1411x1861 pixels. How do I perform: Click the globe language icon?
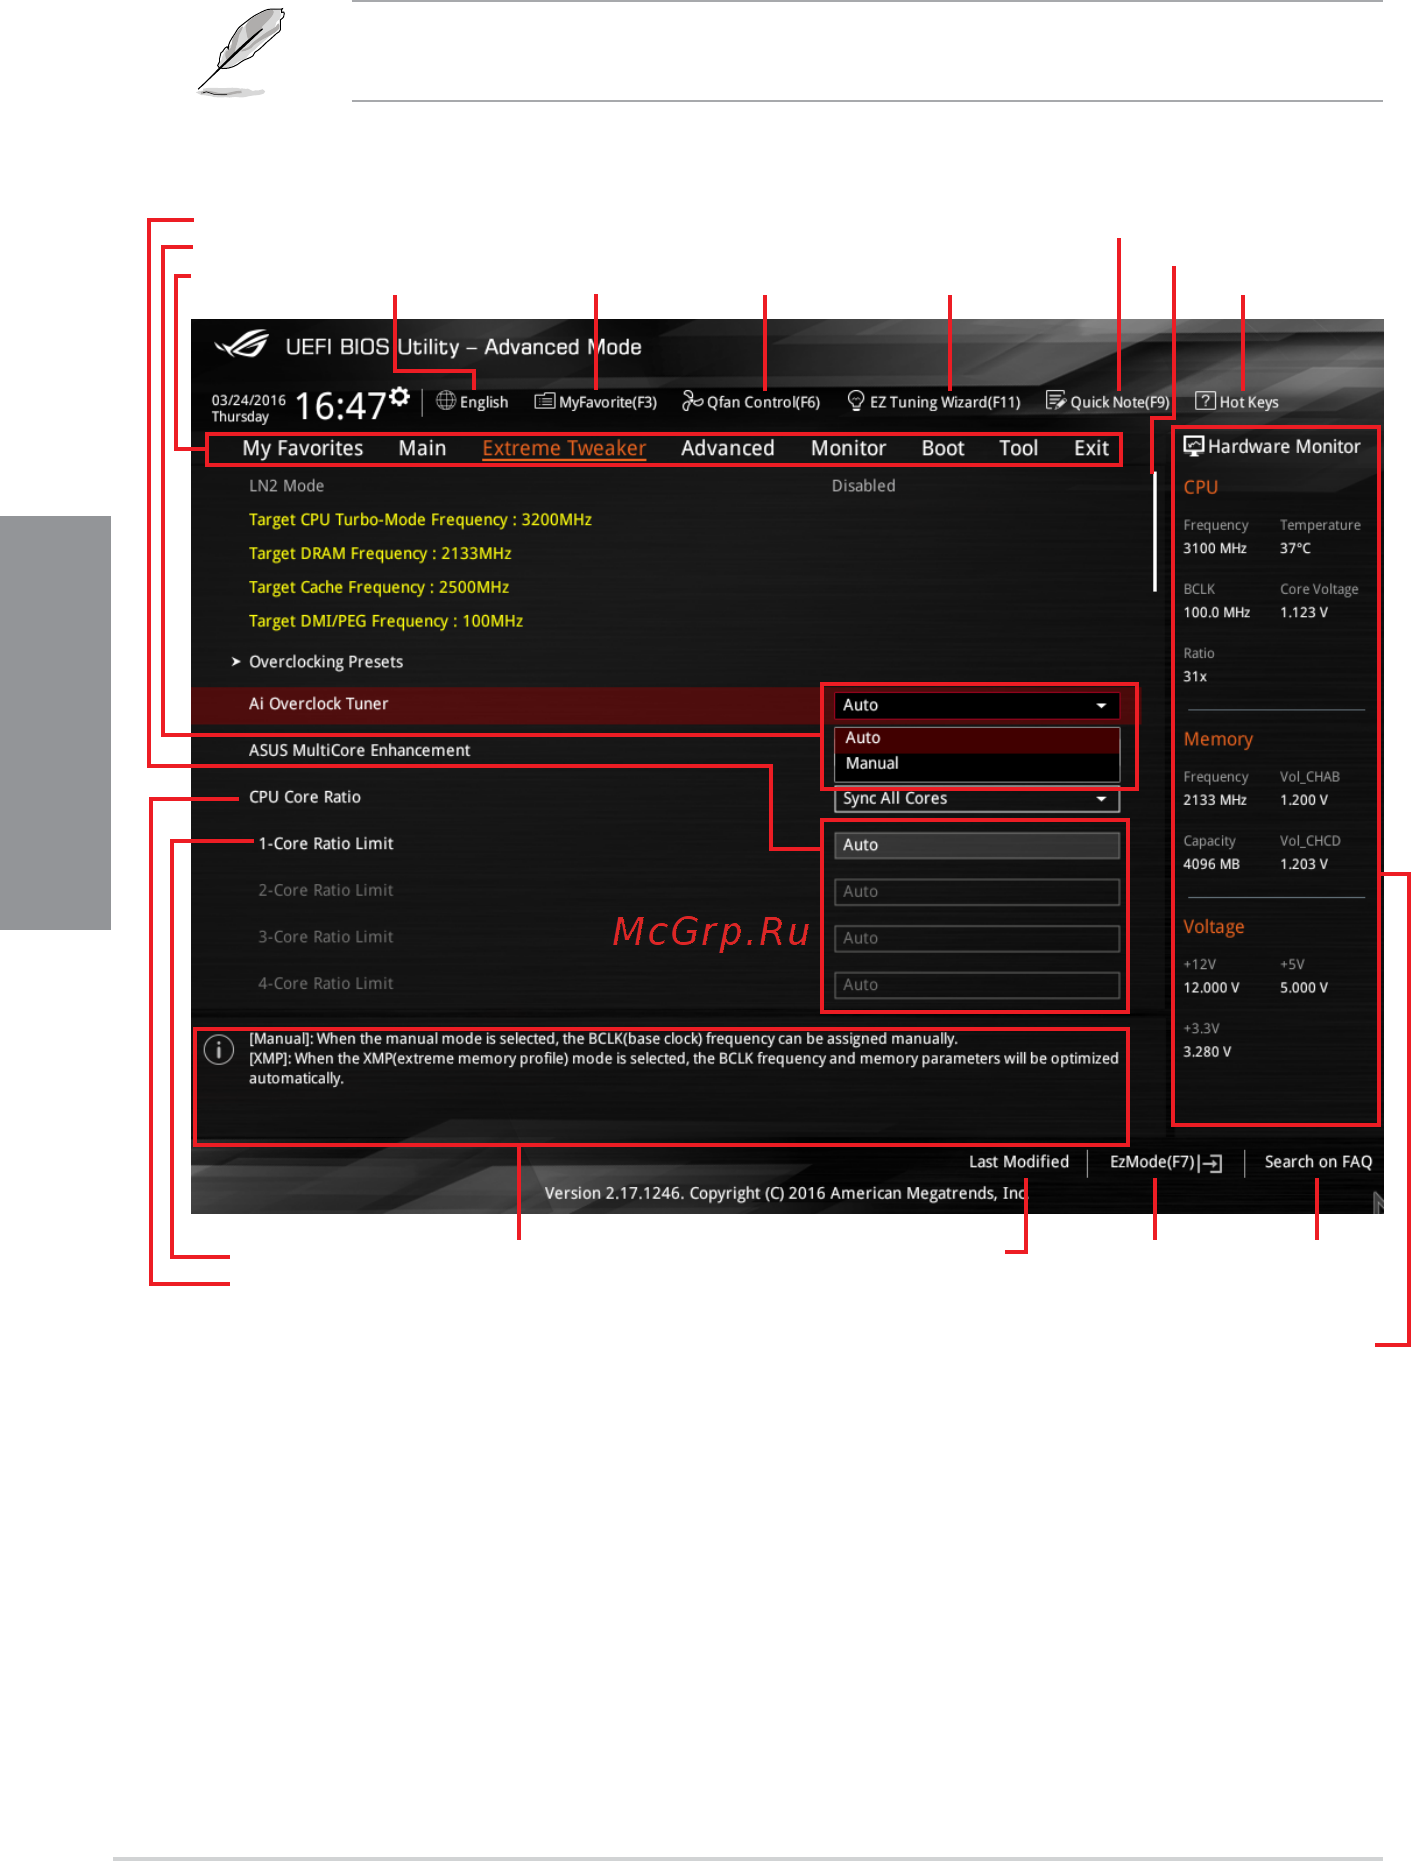coord(446,401)
